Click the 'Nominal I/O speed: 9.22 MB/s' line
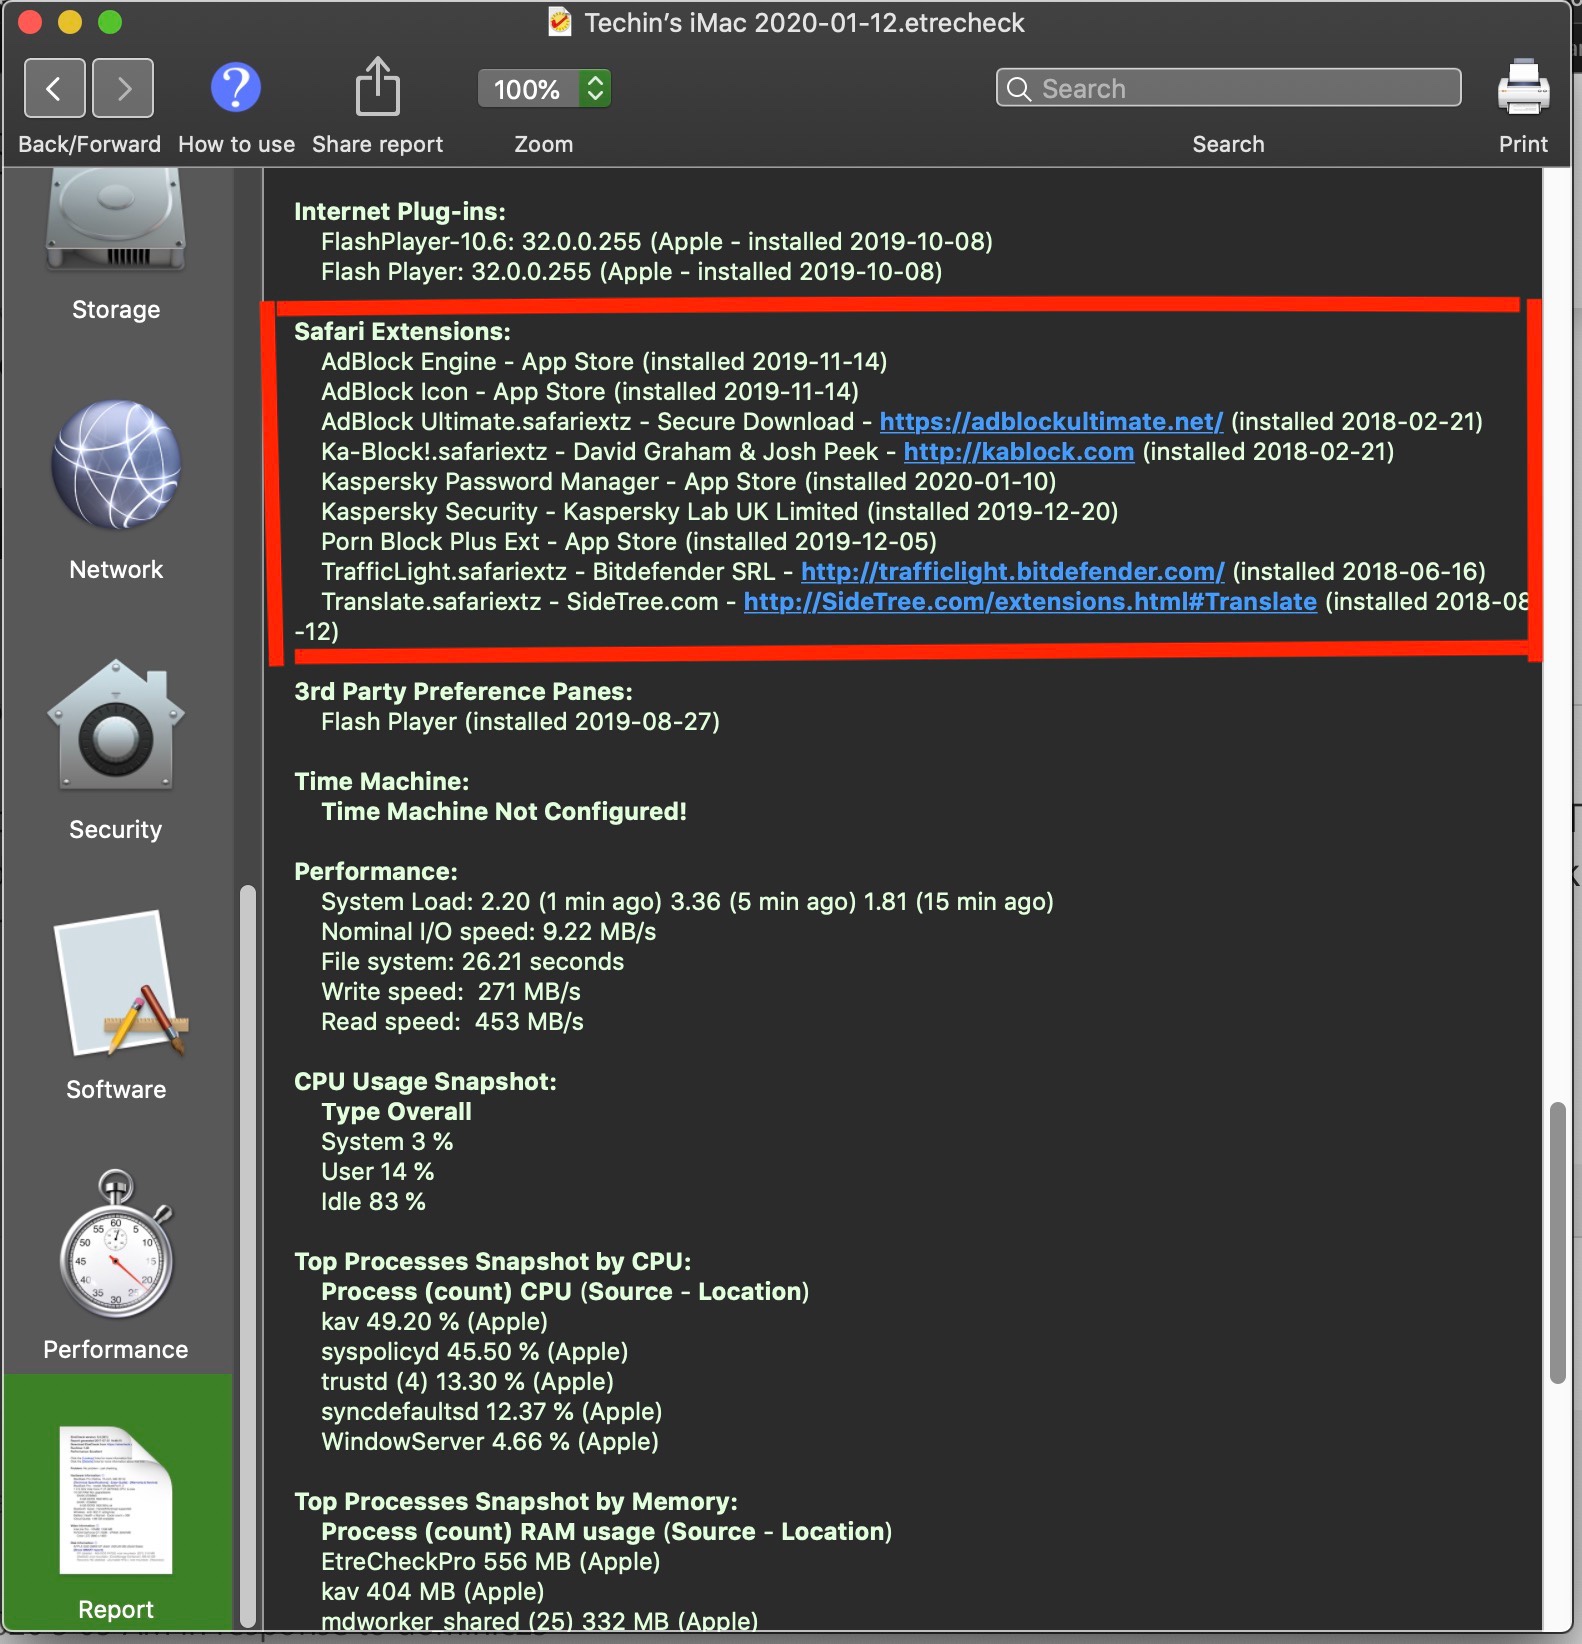This screenshot has width=1582, height=1644. coord(488,932)
